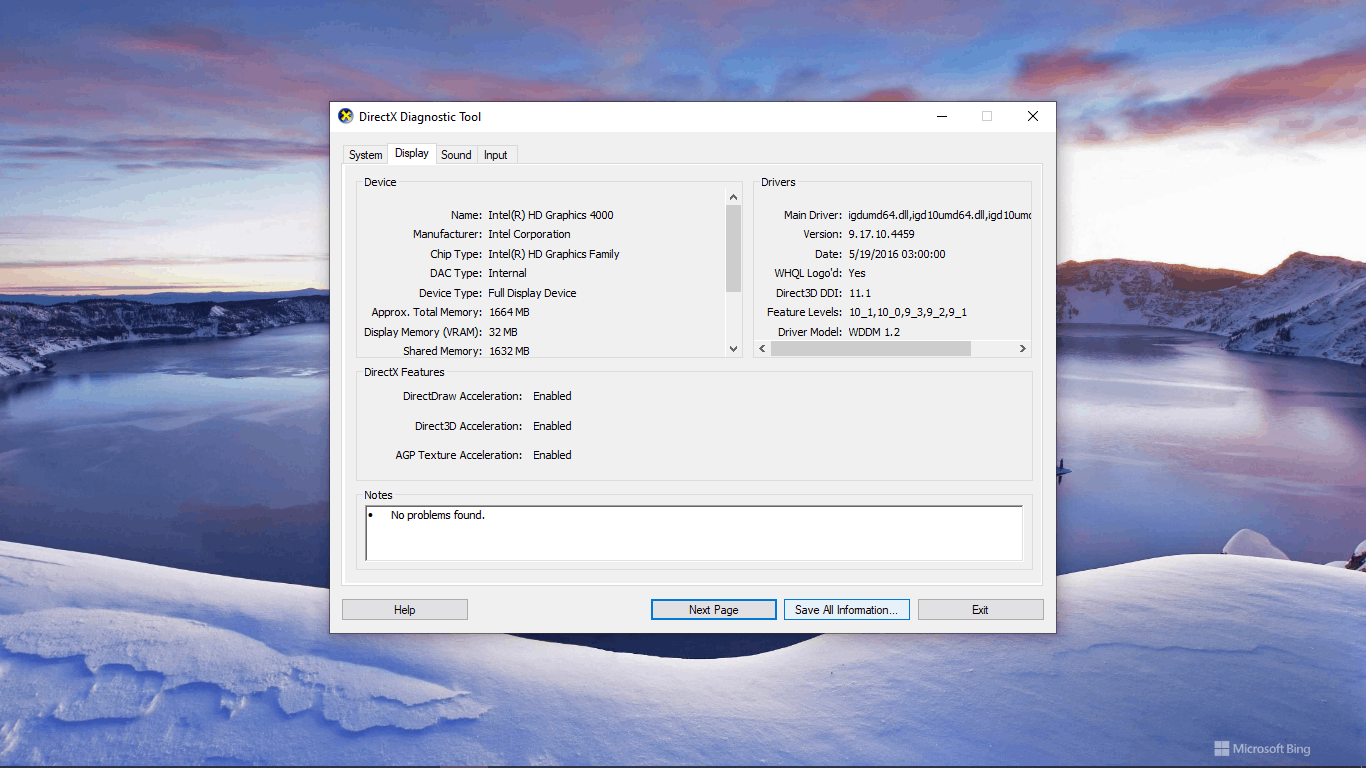This screenshot has height=768, width=1366.
Task: Click the '1632 MB' shared memory value
Action: [509, 351]
